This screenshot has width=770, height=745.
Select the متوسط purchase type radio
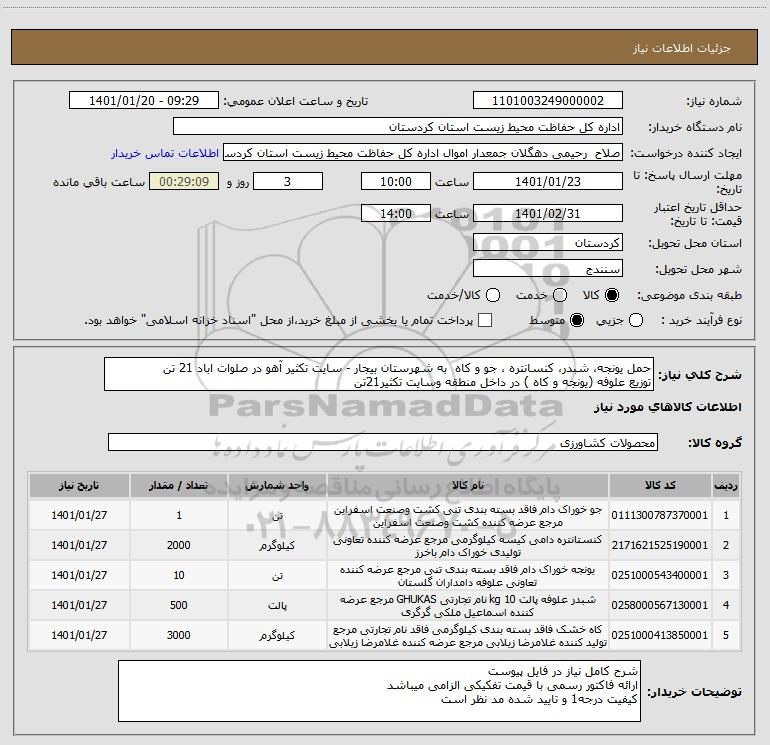coord(577,320)
